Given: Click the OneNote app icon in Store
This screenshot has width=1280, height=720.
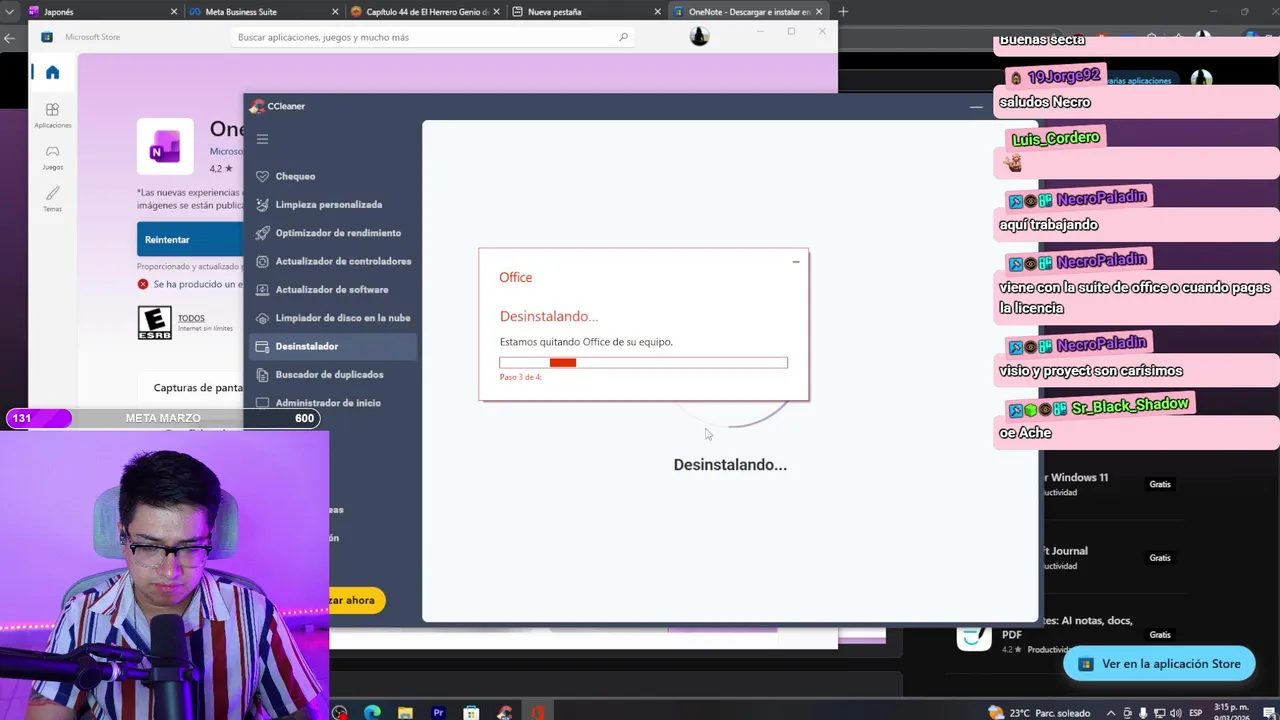Looking at the screenshot, I should [x=165, y=146].
